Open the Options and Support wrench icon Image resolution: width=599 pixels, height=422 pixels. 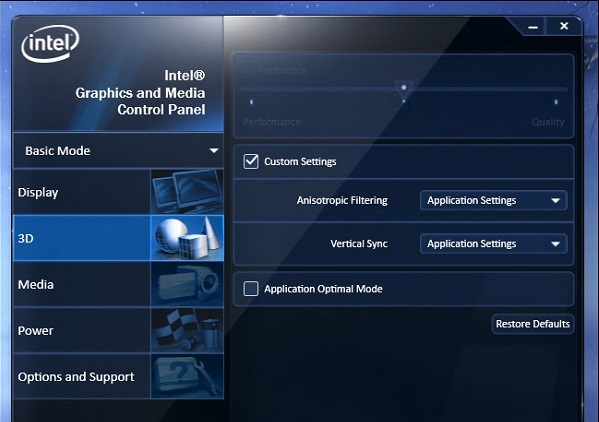pos(187,377)
